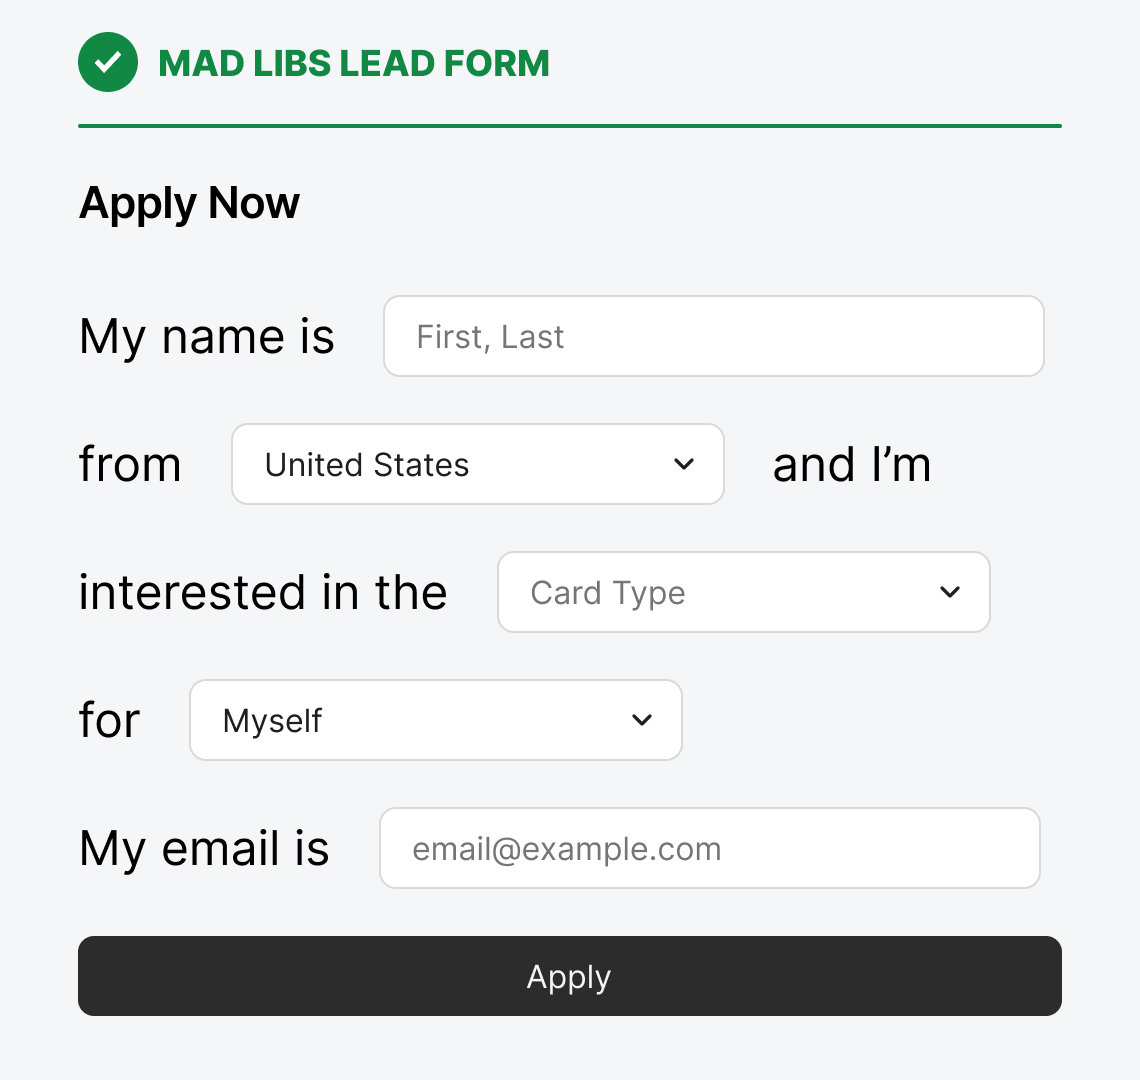Screen dimensions: 1140x1080
Task: Click the chevron arrow in United States dropdown
Action: coord(684,464)
